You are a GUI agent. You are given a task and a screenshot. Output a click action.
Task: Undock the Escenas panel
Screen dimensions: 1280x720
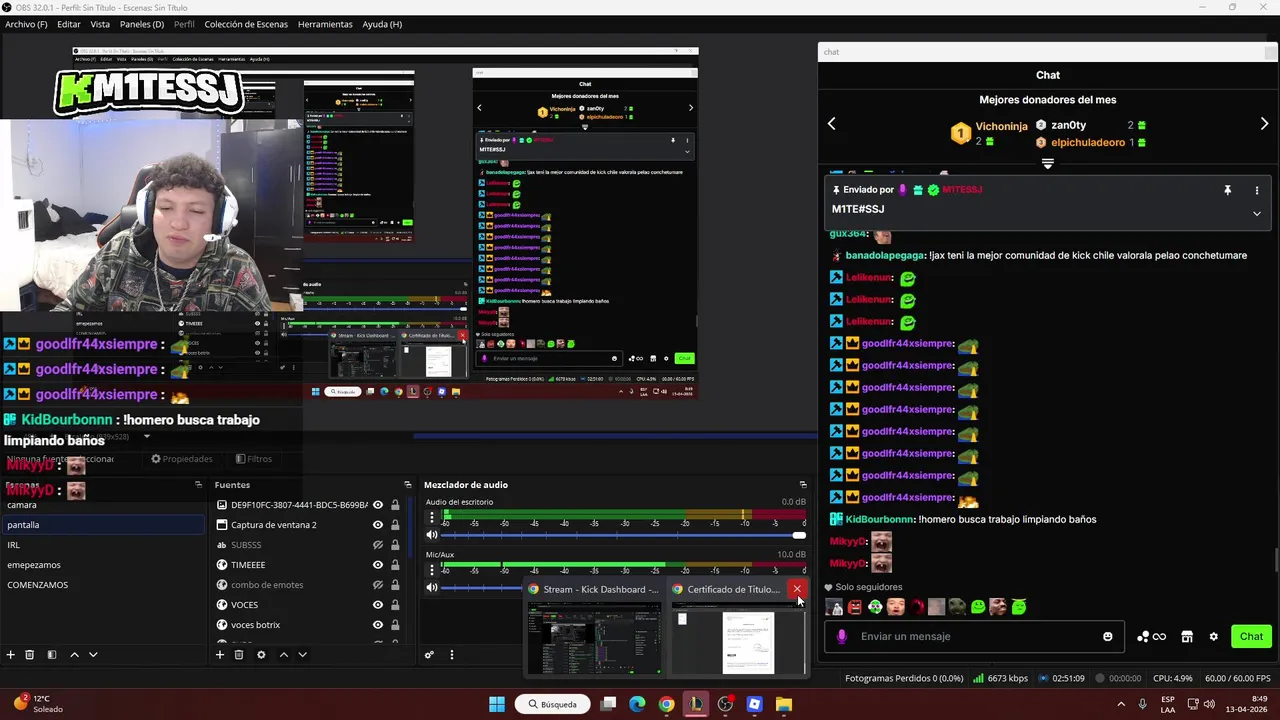pos(198,485)
